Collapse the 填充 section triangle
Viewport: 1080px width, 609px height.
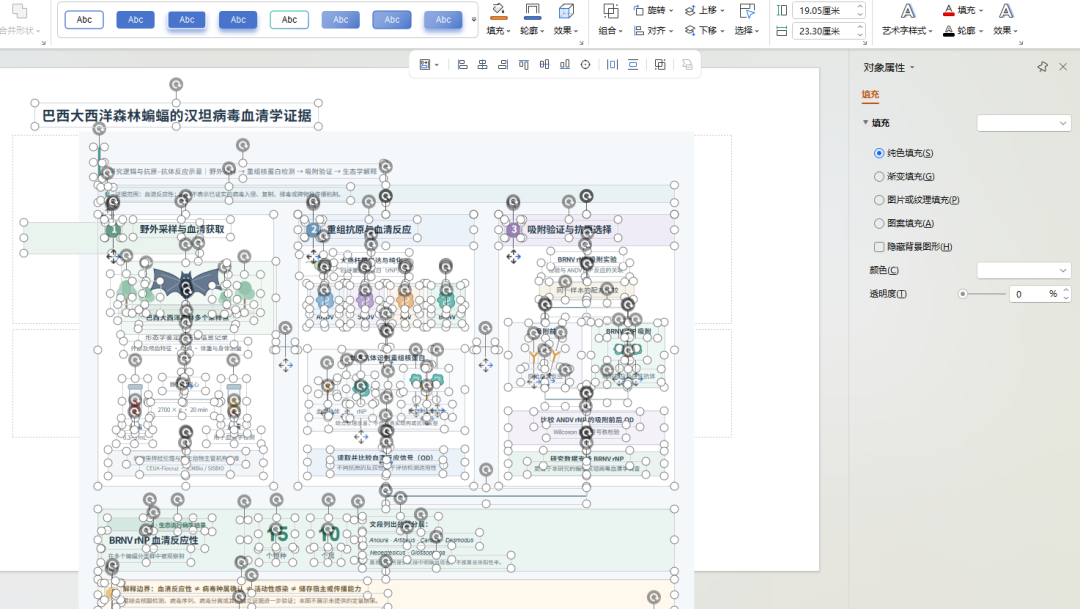(866, 123)
